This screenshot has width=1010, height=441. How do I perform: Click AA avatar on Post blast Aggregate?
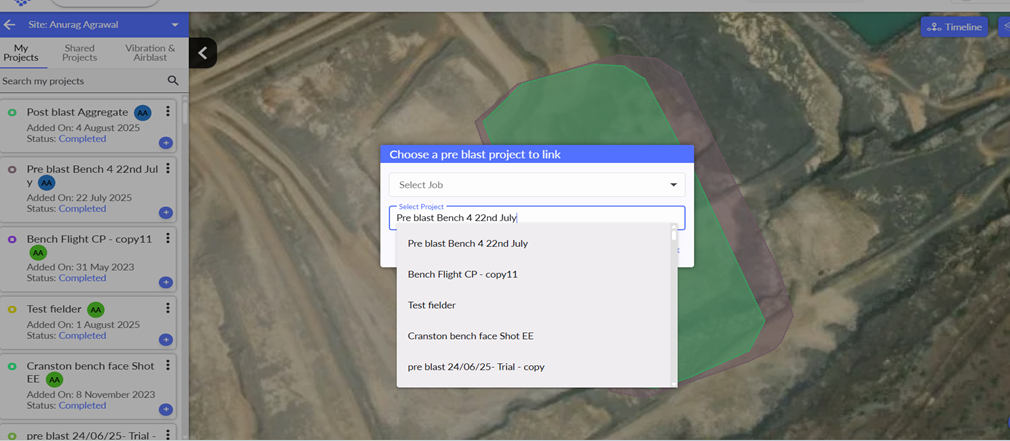(x=143, y=113)
